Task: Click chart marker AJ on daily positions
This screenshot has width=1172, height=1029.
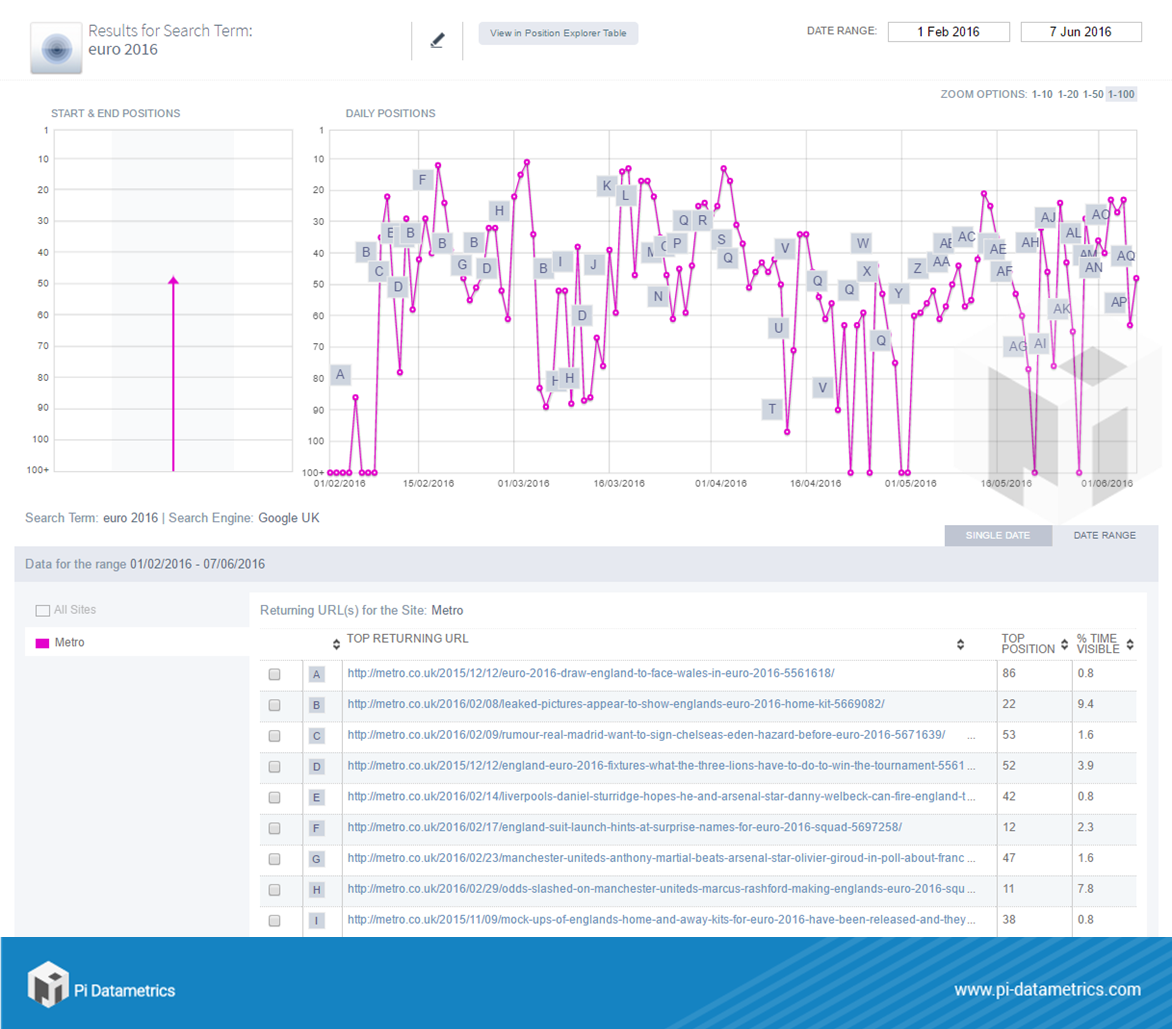Action: tap(1048, 217)
